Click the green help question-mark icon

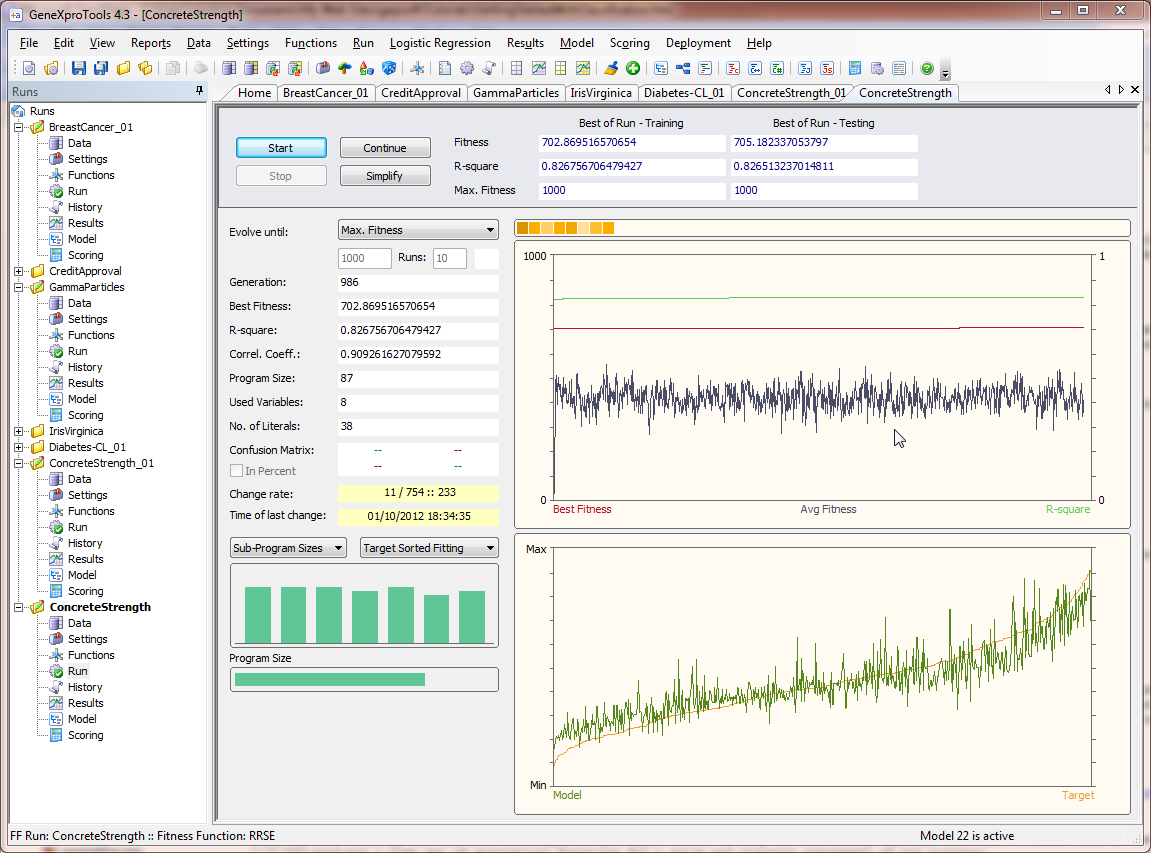click(x=926, y=68)
